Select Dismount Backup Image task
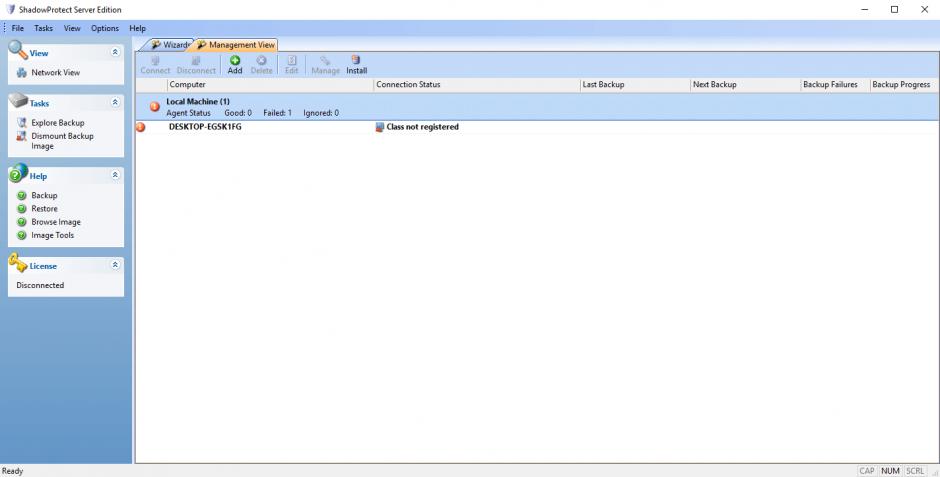Image resolution: width=940 pixels, height=477 pixels. click(62, 141)
